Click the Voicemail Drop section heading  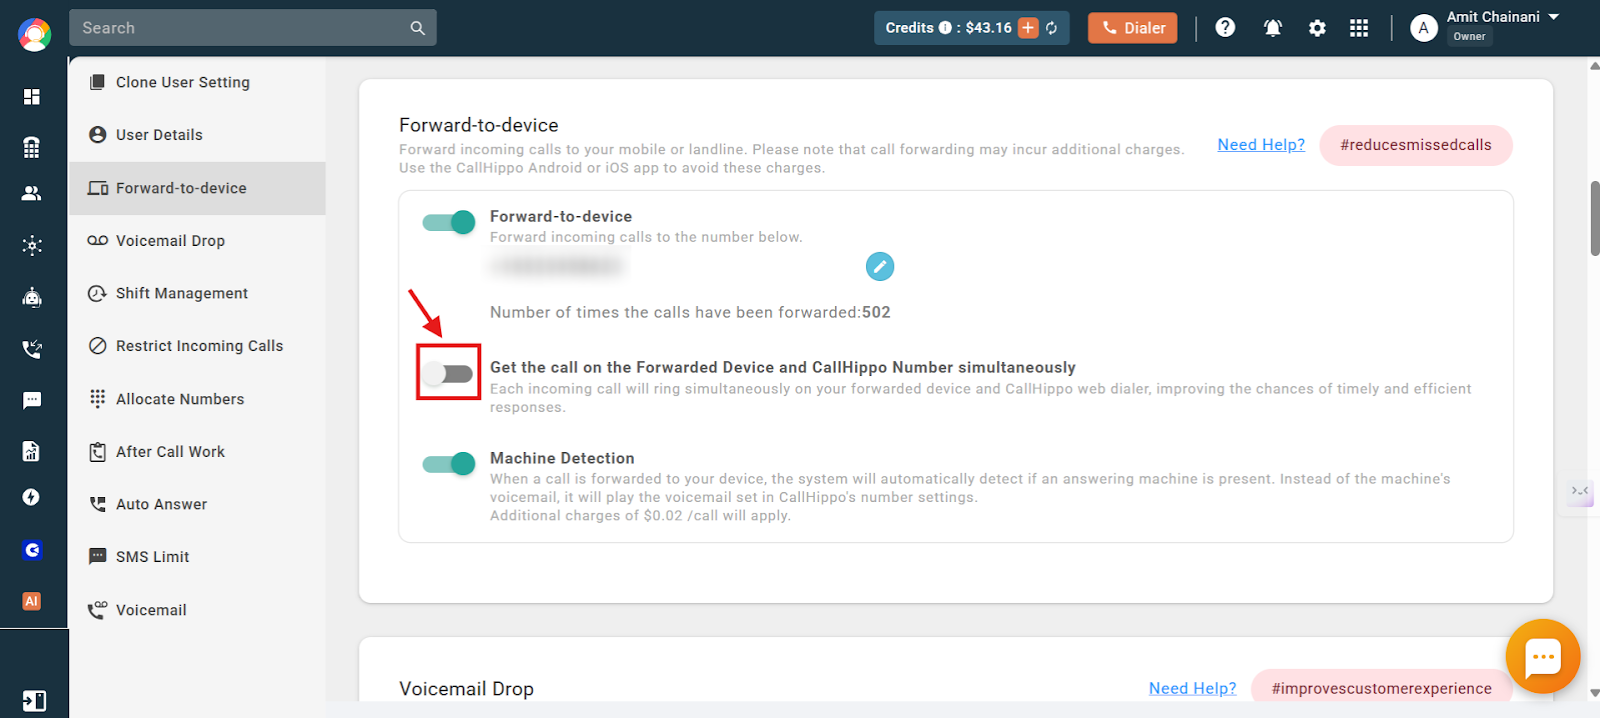[467, 689]
